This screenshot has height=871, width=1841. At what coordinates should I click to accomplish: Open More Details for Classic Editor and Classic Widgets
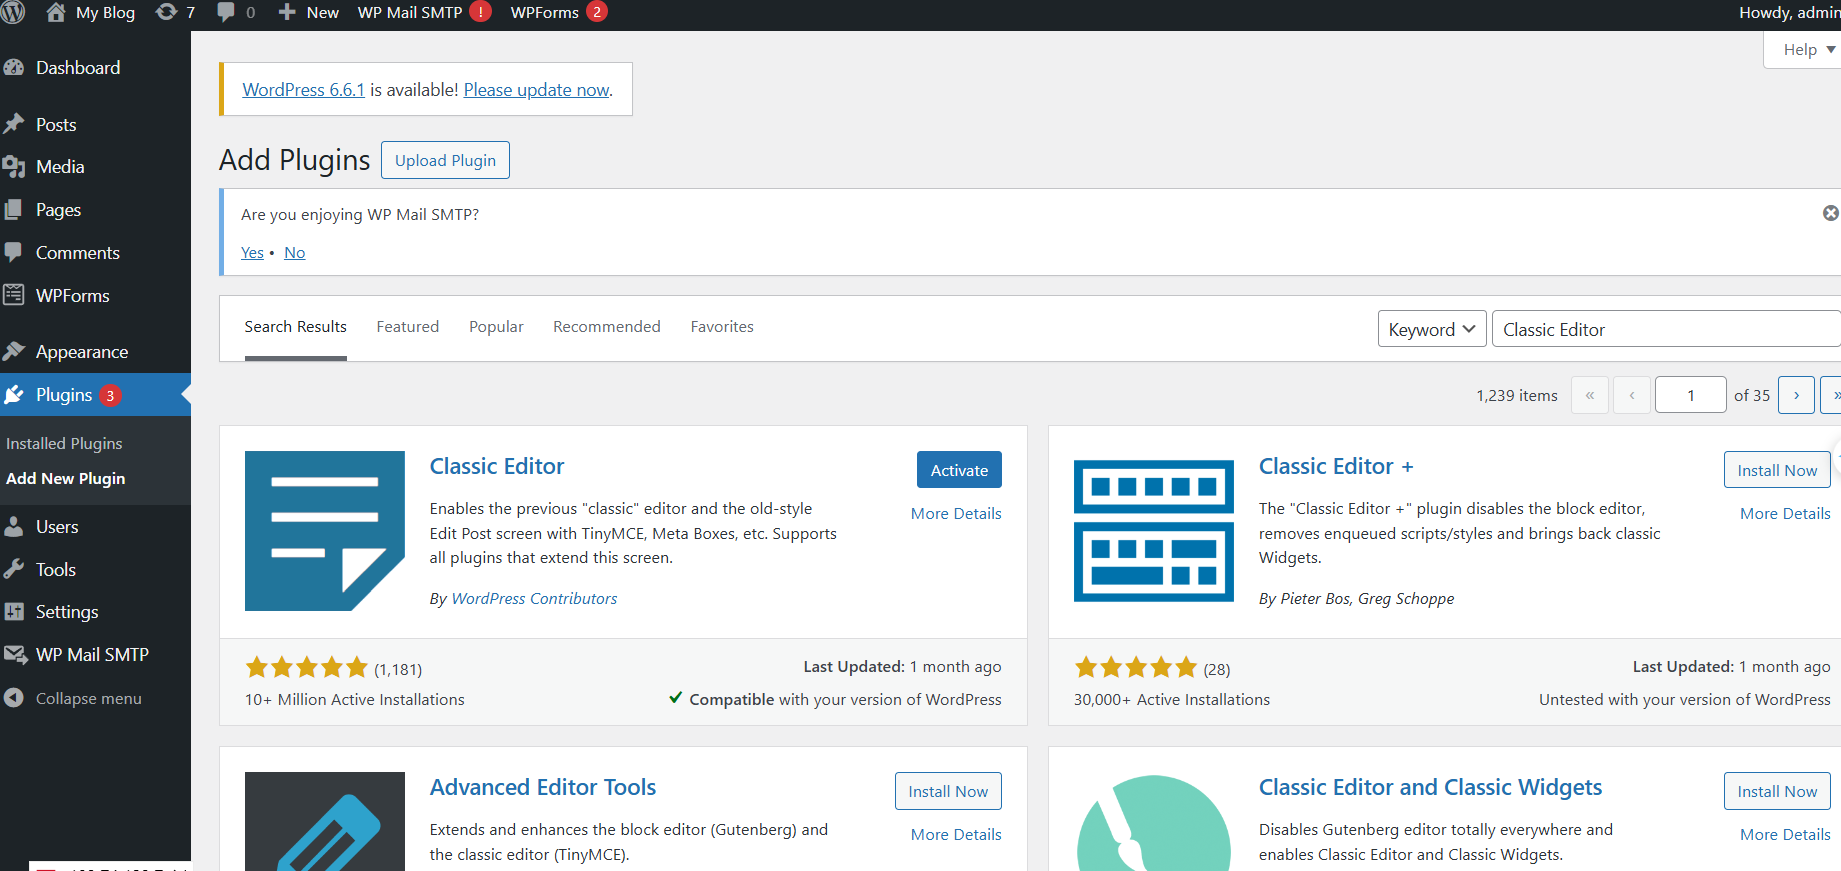tap(1785, 834)
